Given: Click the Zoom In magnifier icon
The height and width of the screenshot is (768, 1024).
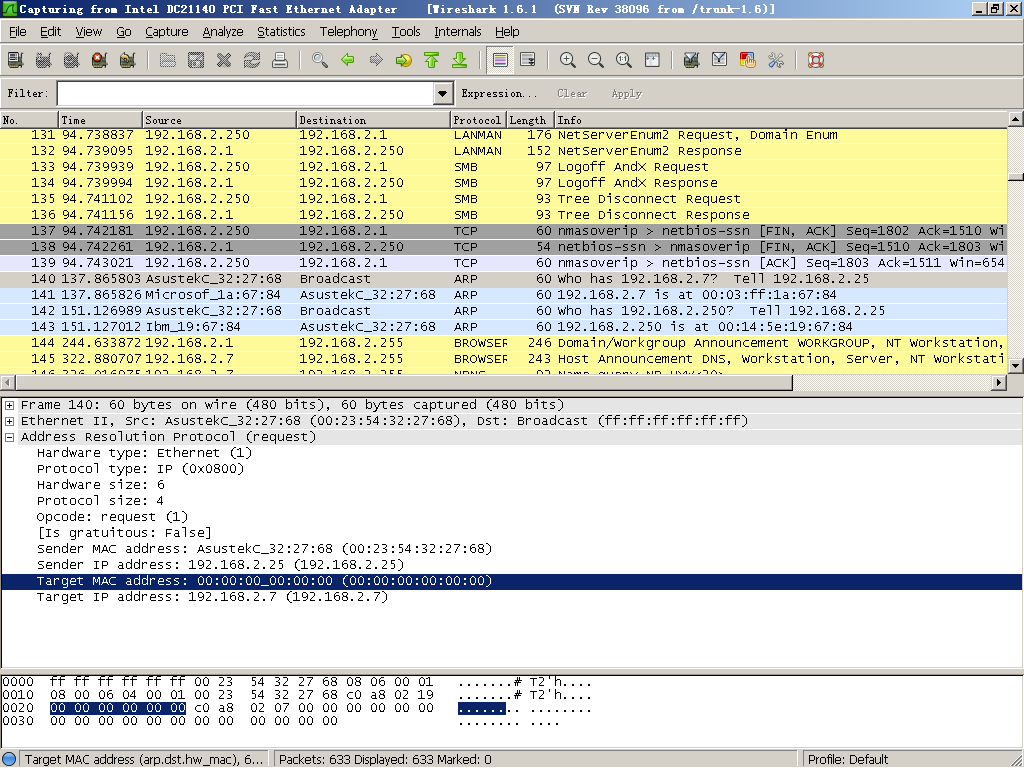Looking at the screenshot, I should coord(567,60).
